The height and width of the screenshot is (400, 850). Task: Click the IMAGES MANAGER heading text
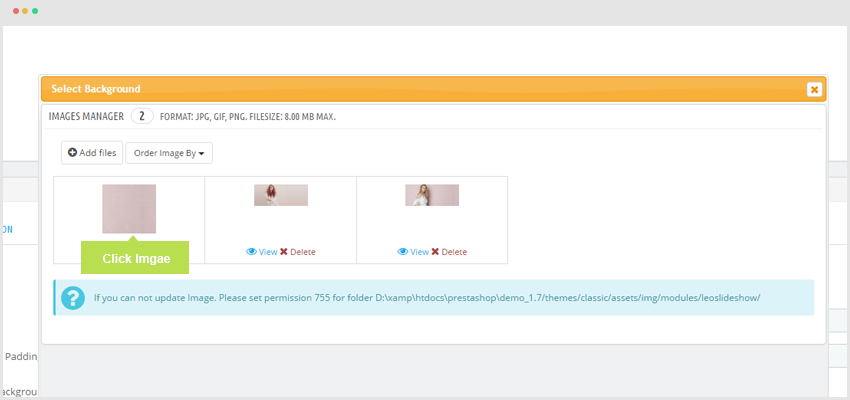[86, 116]
